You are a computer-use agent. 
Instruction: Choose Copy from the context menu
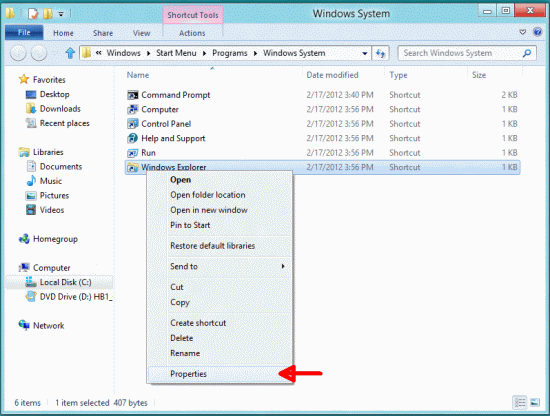[x=220, y=302]
